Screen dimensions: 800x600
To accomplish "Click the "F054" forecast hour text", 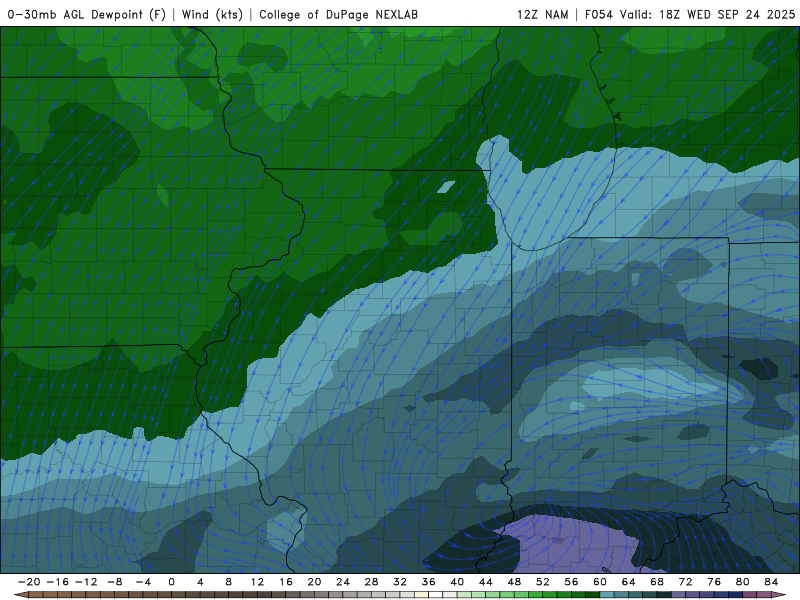I will pos(598,14).
